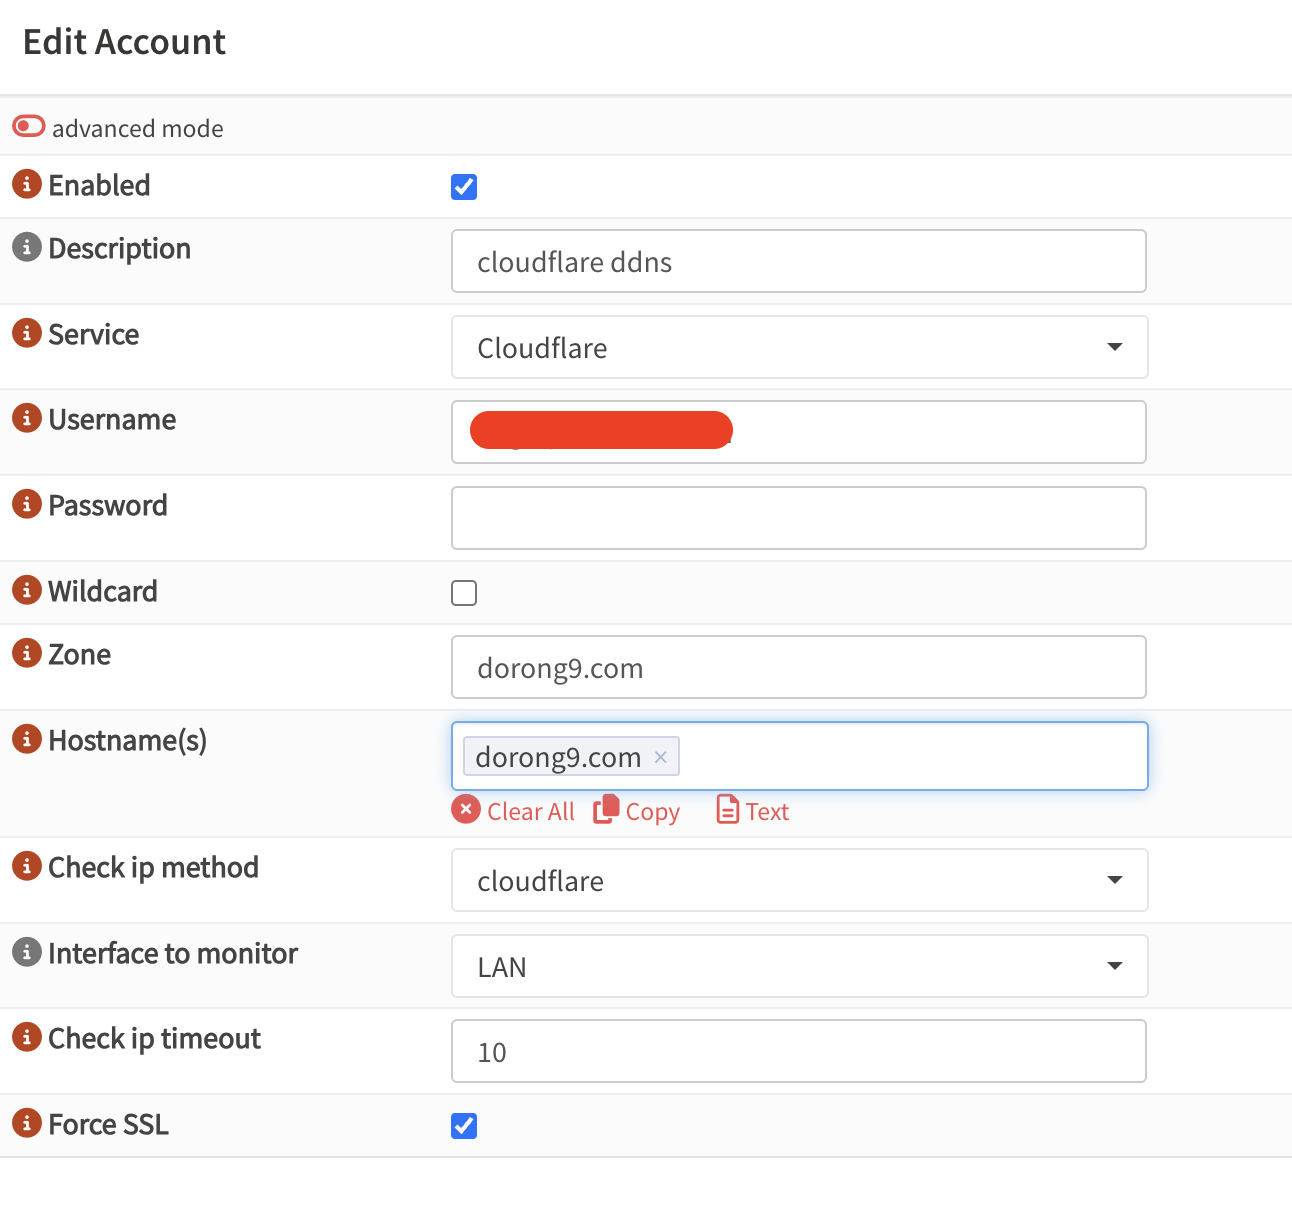Click into the Password input field
The width and height of the screenshot is (1292, 1214).
(x=798, y=518)
